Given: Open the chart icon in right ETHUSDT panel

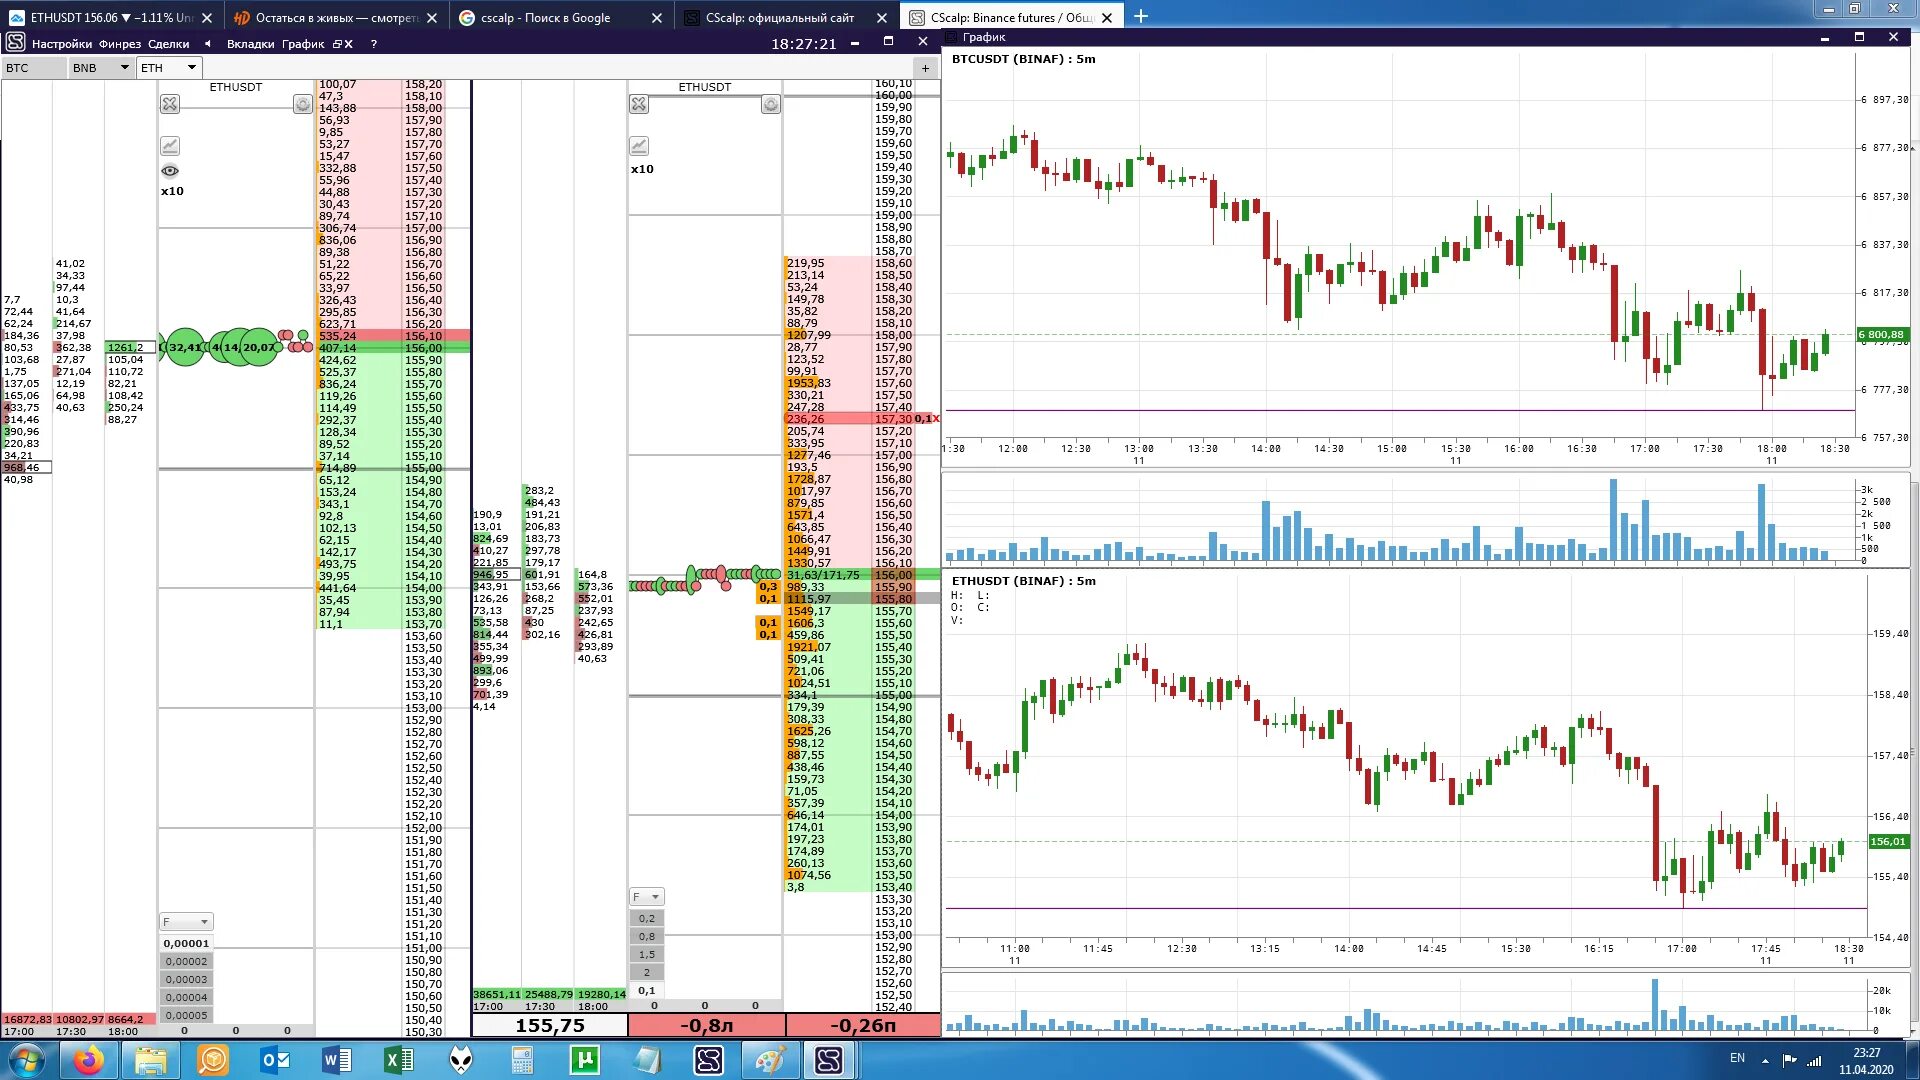Looking at the screenshot, I should click(x=639, y=146).
